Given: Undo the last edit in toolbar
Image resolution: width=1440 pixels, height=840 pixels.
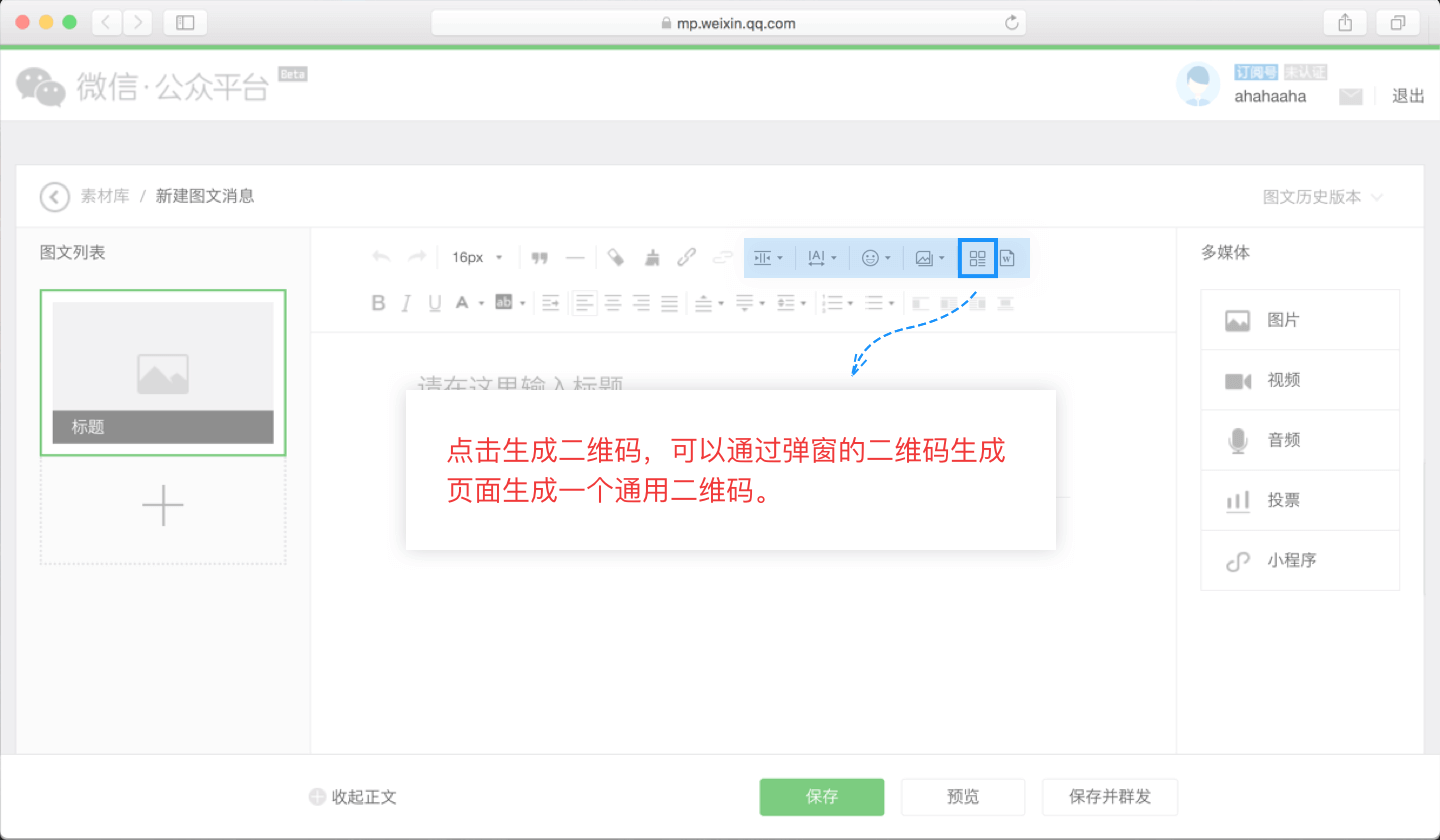Looking at the screenshot, I should (x=381, y=257).
